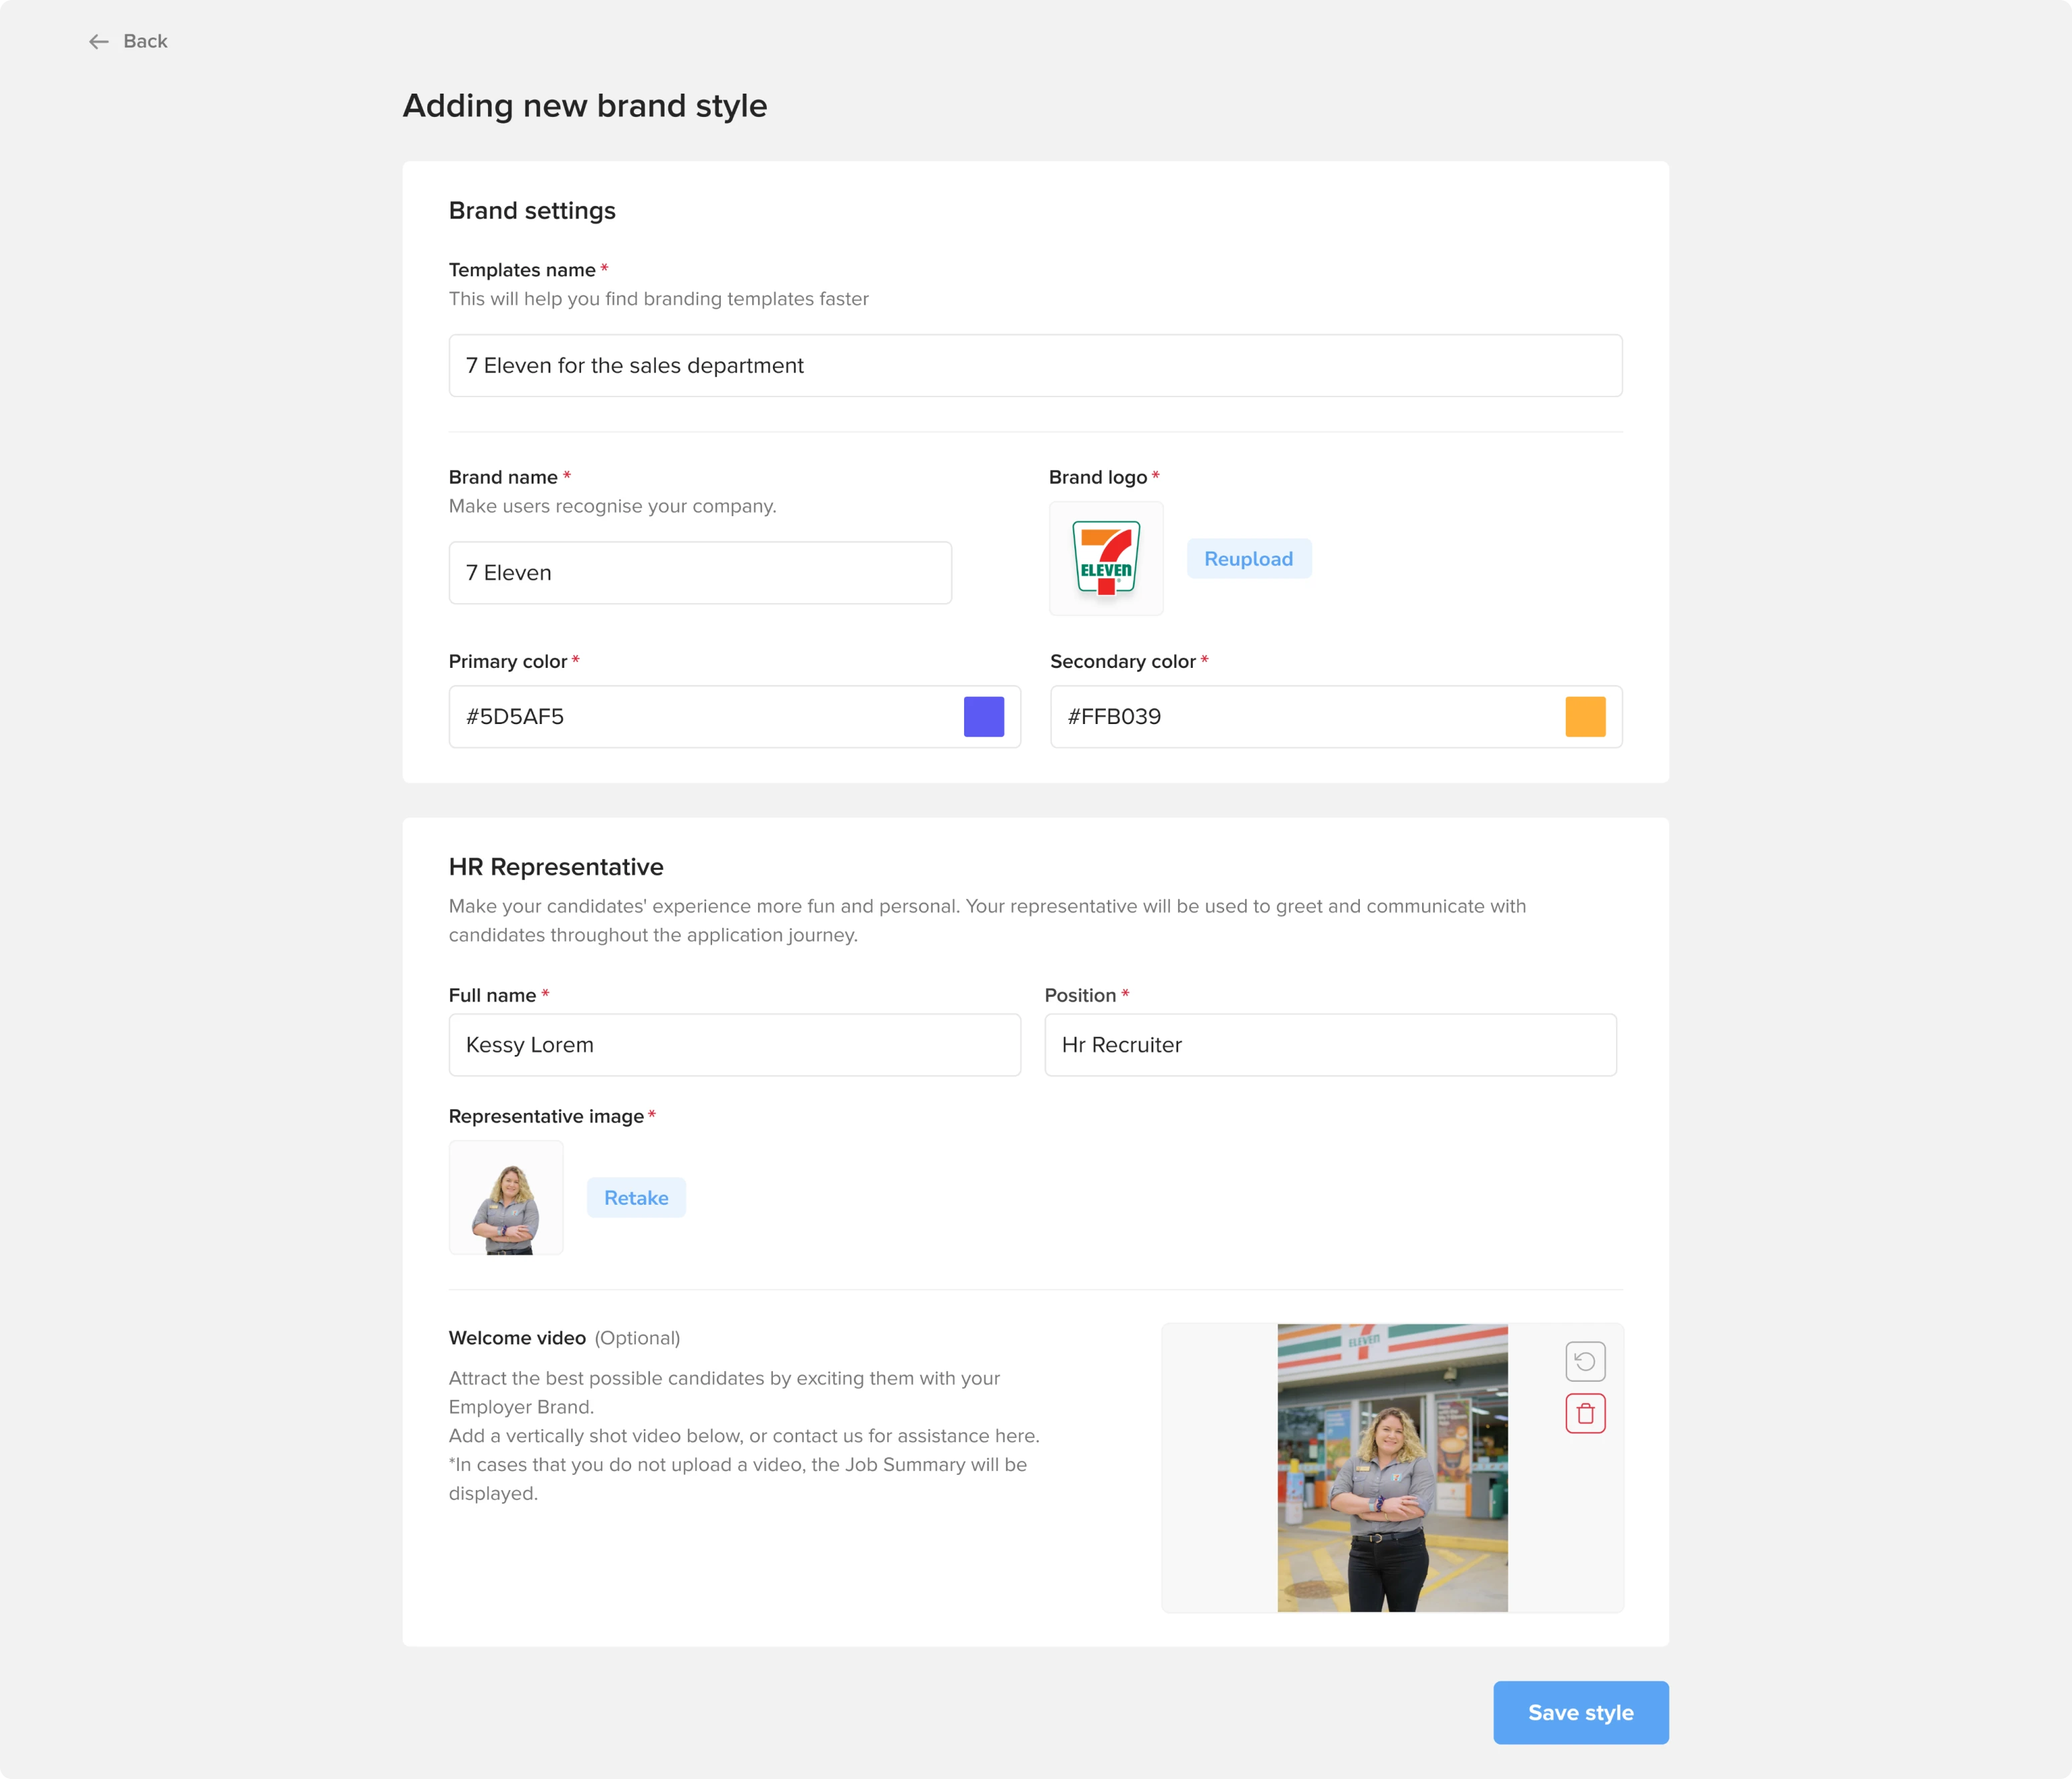Click Retake under Representative image
The height and width of the screenshot is (1779, 2072).
pos(636,1197)
